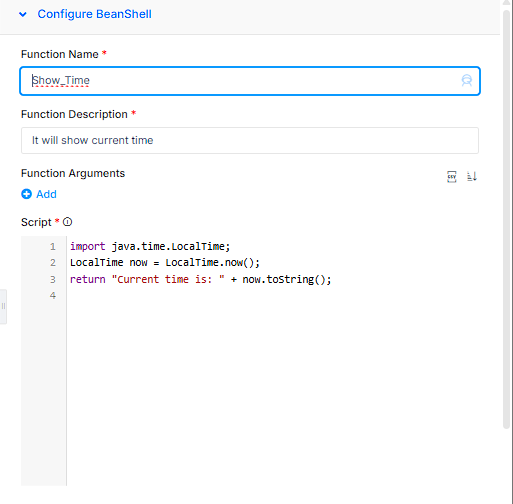Click the assistant icon inside Function Name field

(x=467, y=81)
